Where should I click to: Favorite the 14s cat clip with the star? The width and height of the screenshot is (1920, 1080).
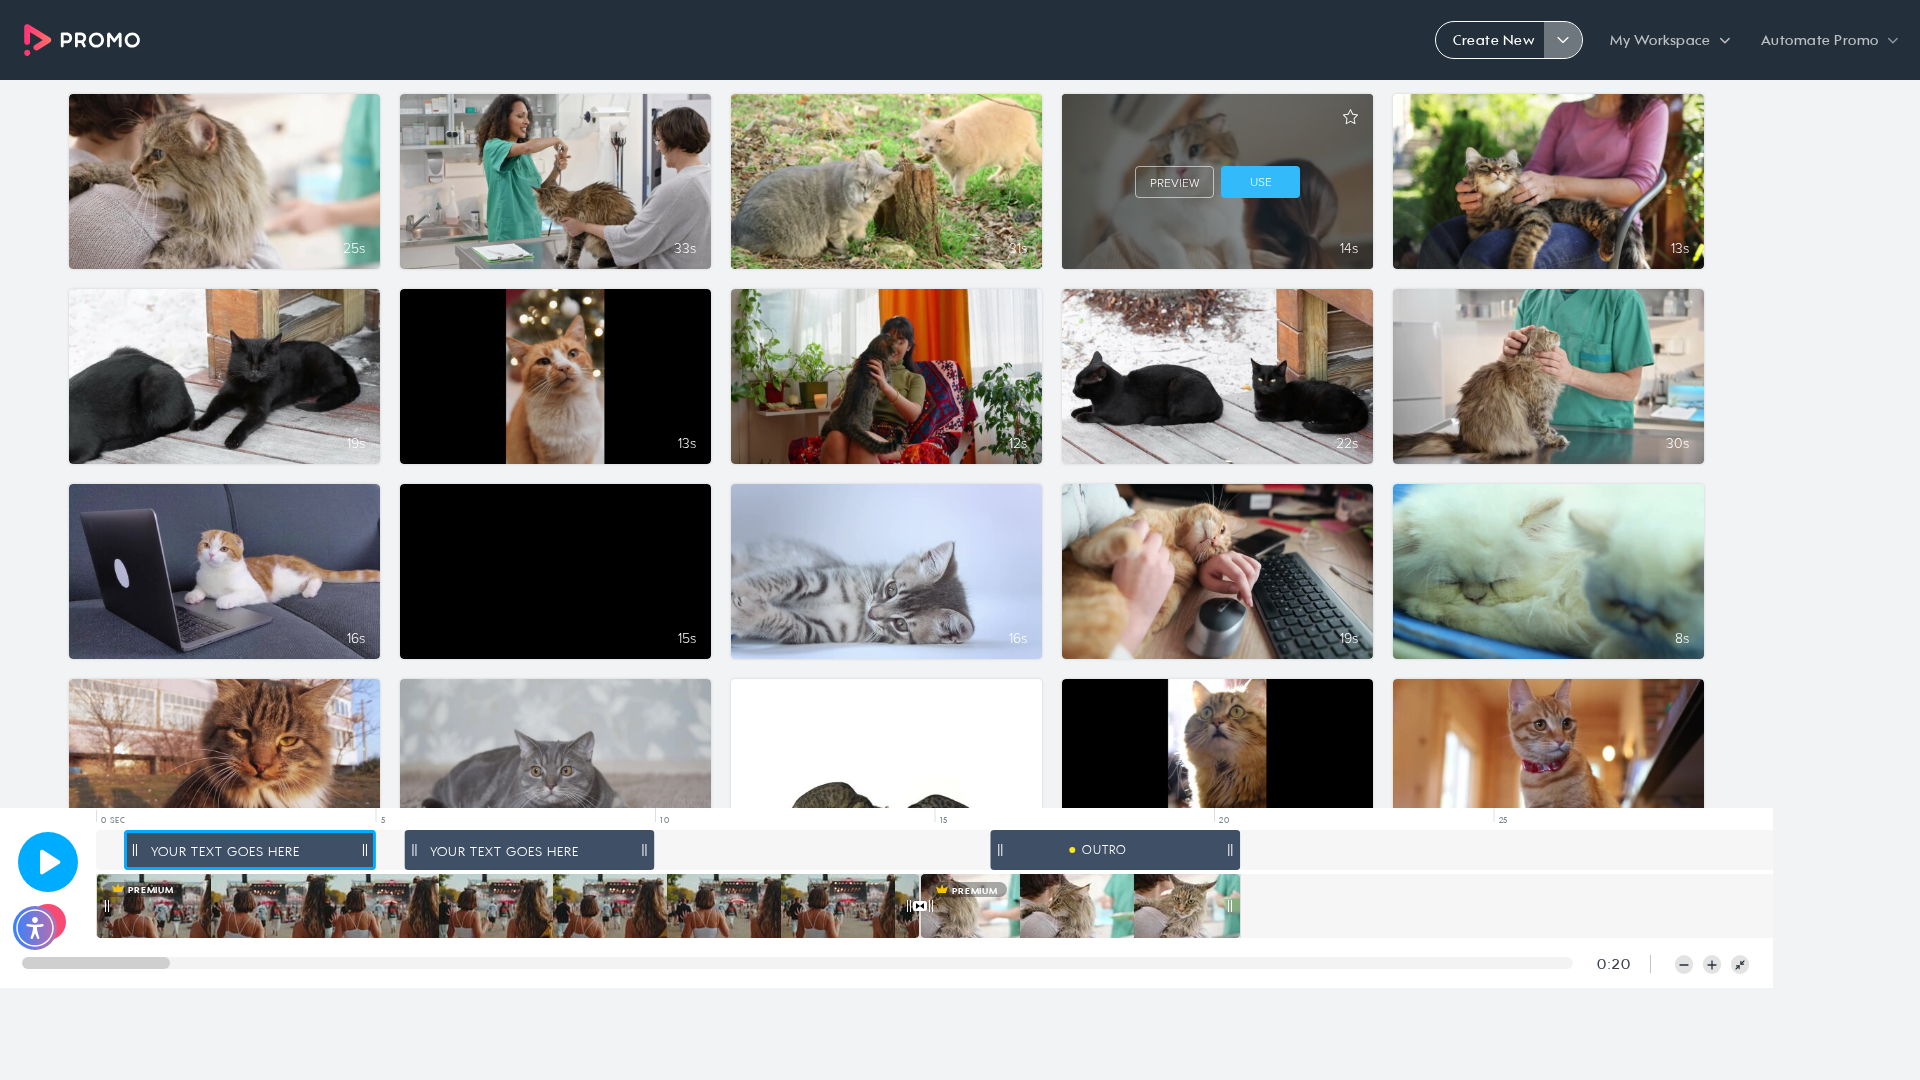point(1350,117)
